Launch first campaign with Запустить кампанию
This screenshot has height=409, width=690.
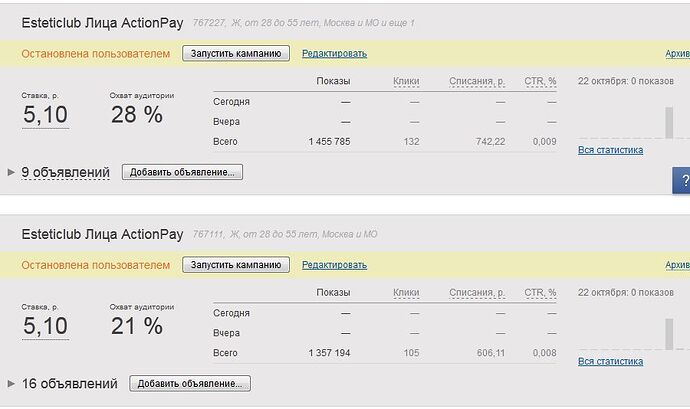[x=236, y=53]
